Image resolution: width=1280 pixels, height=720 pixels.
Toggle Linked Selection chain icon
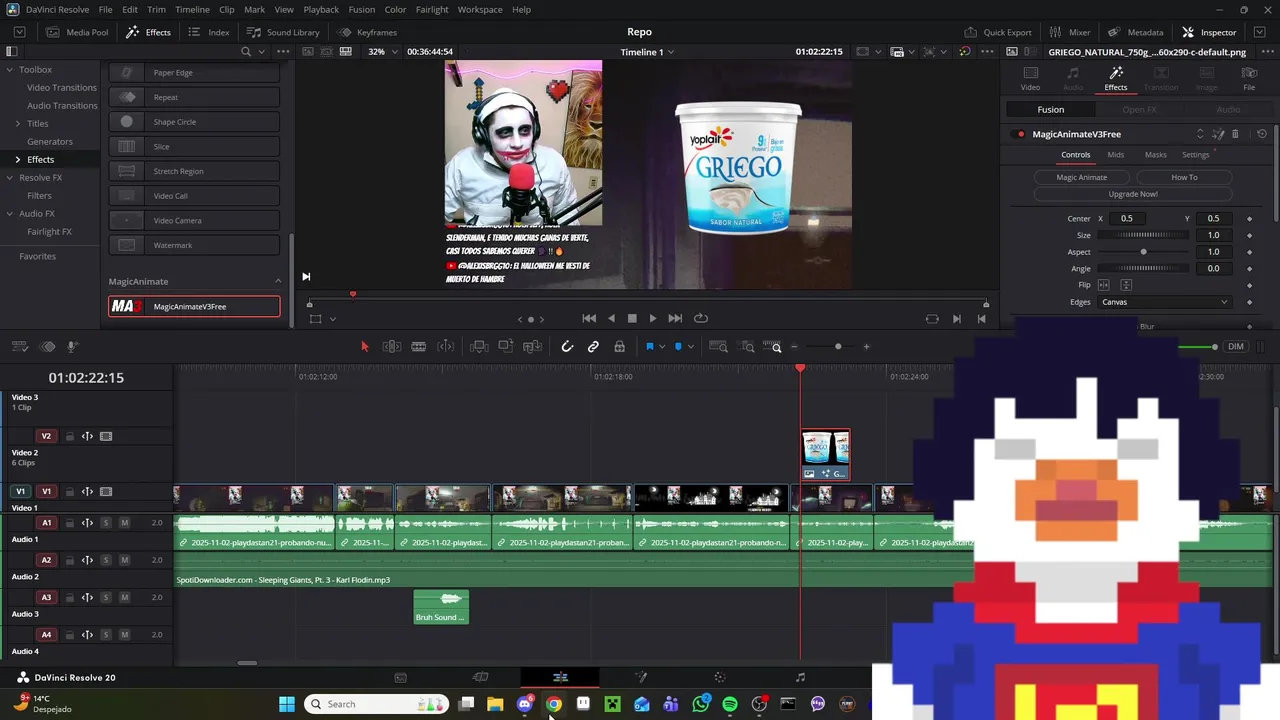pos(593,347)
